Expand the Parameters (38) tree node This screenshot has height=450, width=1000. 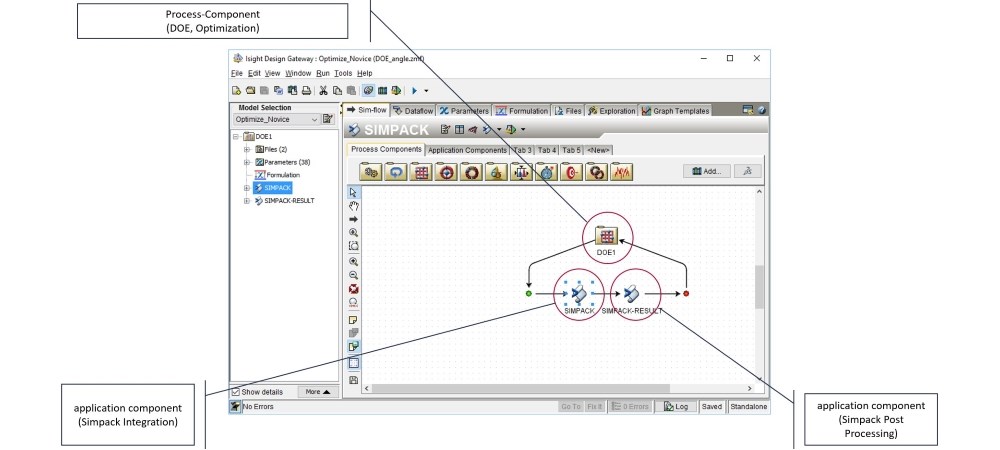pyautogui.click(x=247, y=162)
